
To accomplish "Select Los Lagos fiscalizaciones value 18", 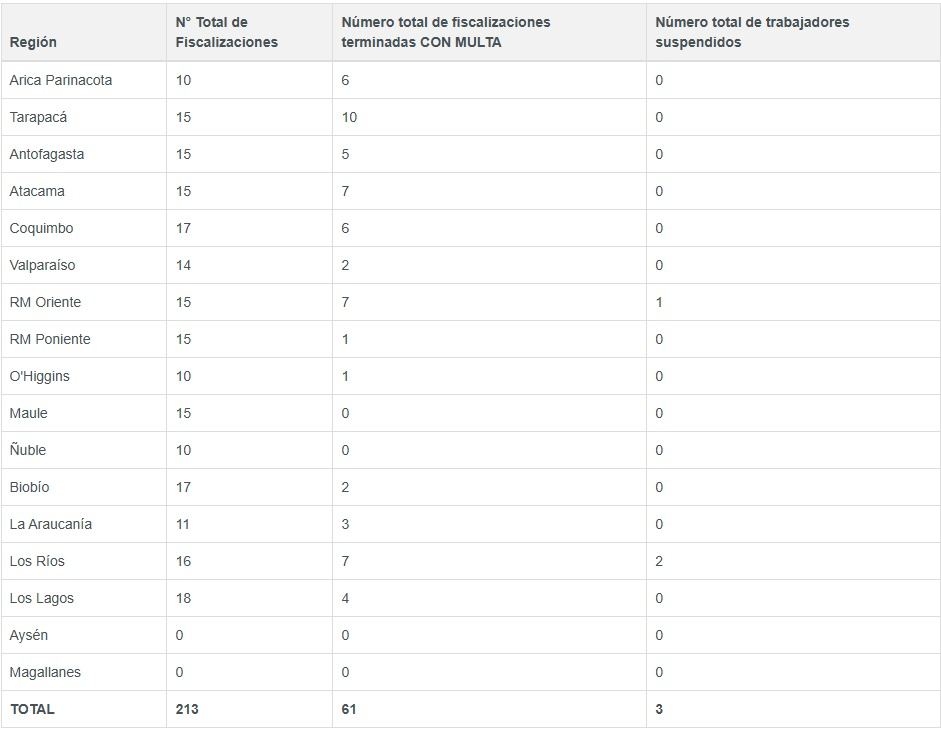I will tap(183, 598).
